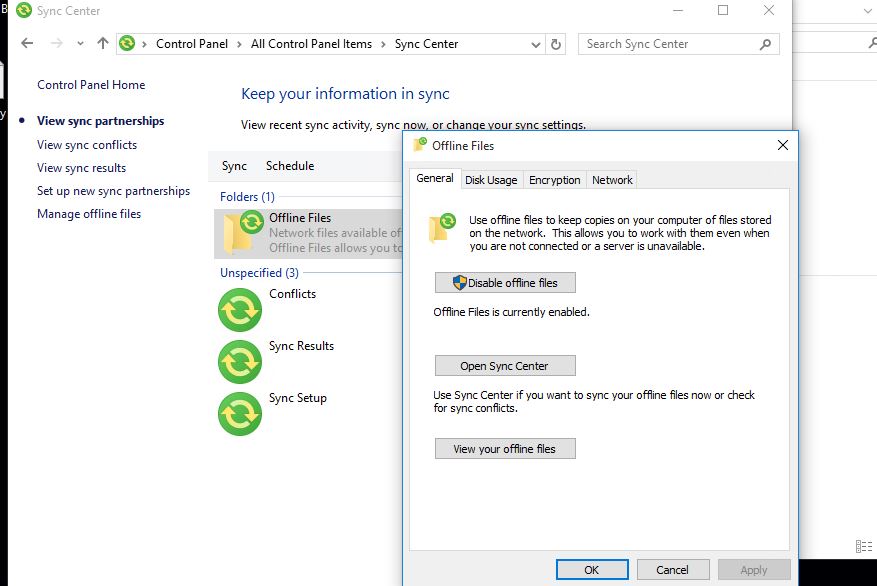Open View sync results link
The height and width of the screenshot is (586, 877).
(x=82, y=168)
